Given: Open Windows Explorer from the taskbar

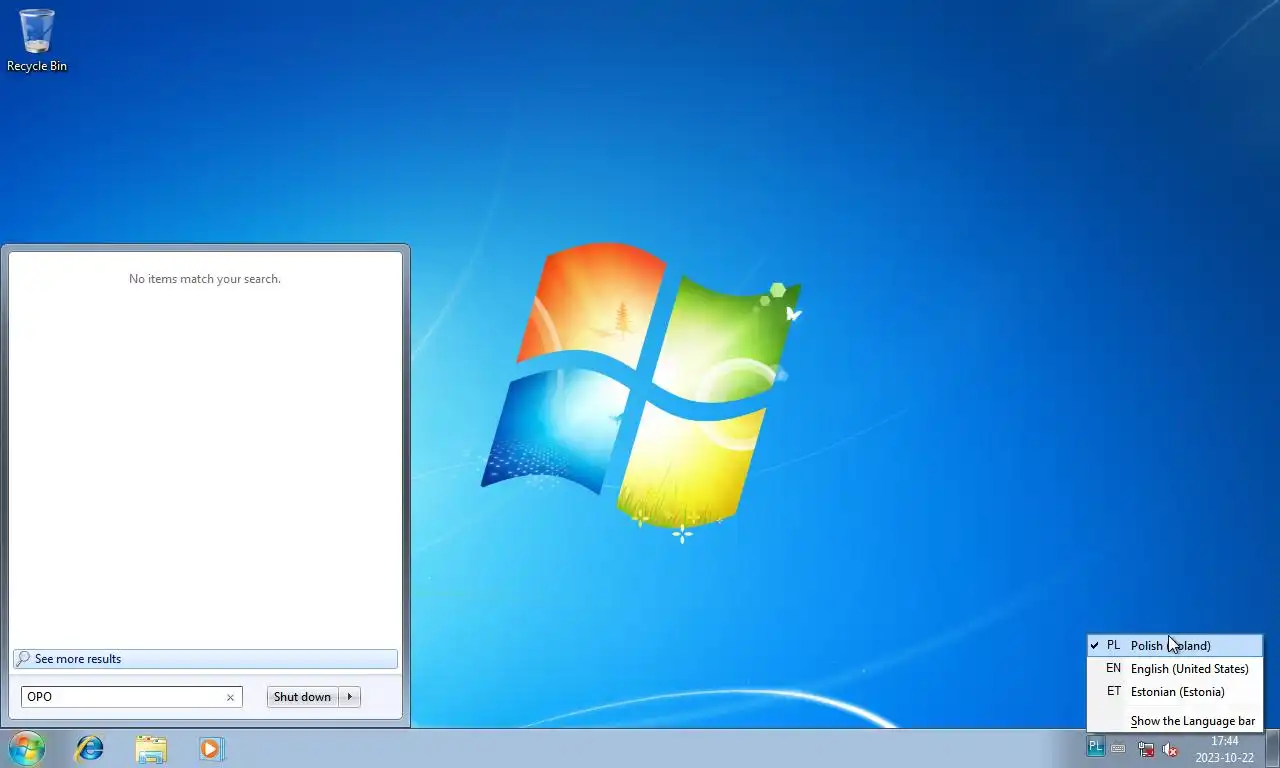Looking at the screenshot, I should 151,748.
